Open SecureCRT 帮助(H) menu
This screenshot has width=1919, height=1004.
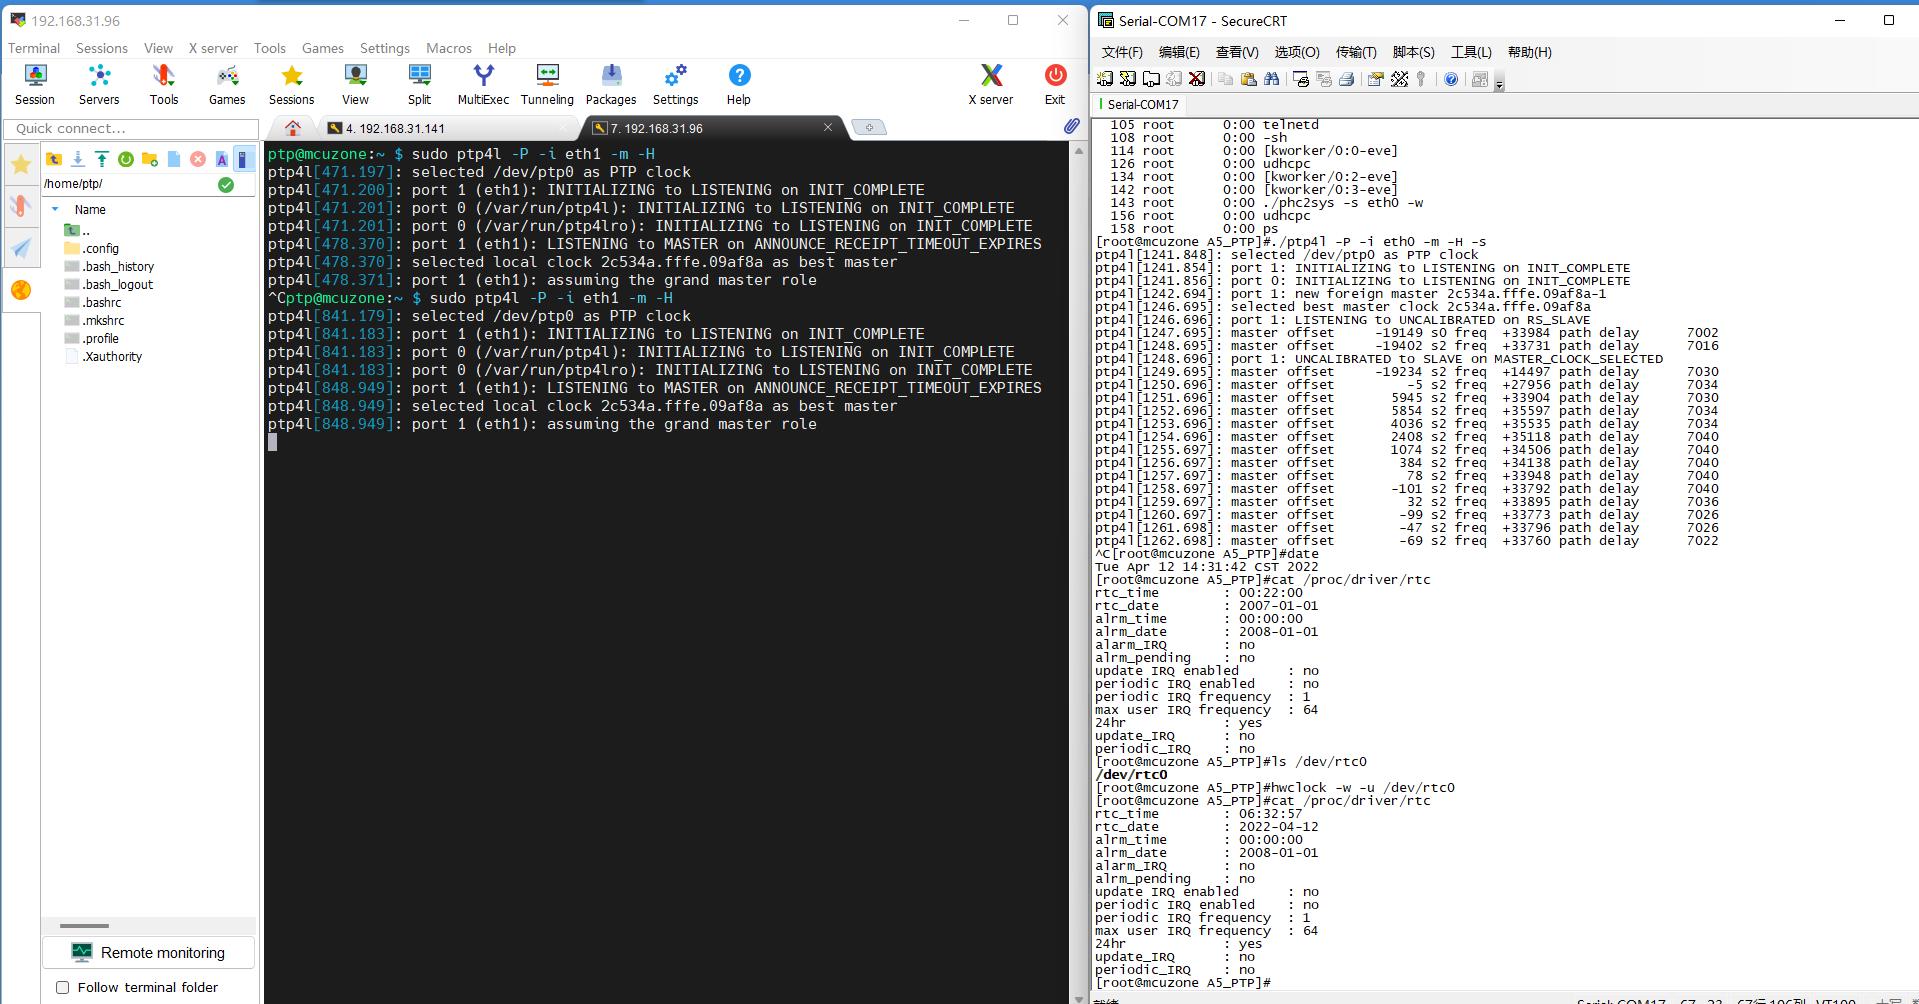tap(1530, 52)
